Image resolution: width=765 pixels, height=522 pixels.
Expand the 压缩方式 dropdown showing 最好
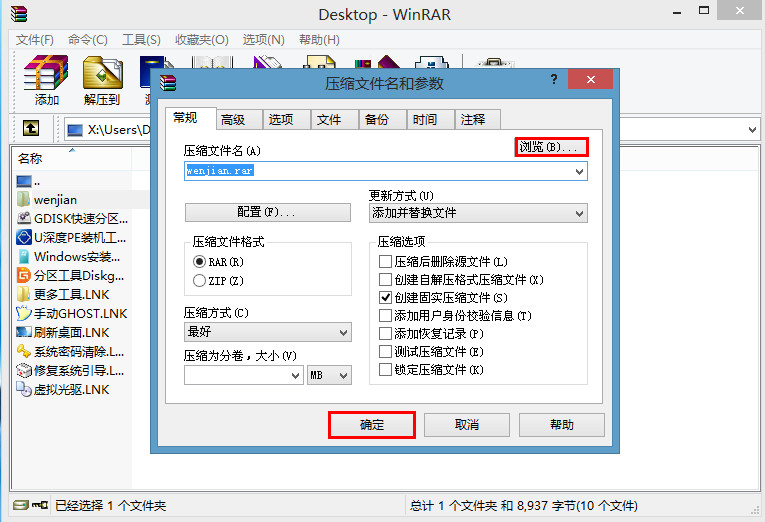click(x=267, y=331)
